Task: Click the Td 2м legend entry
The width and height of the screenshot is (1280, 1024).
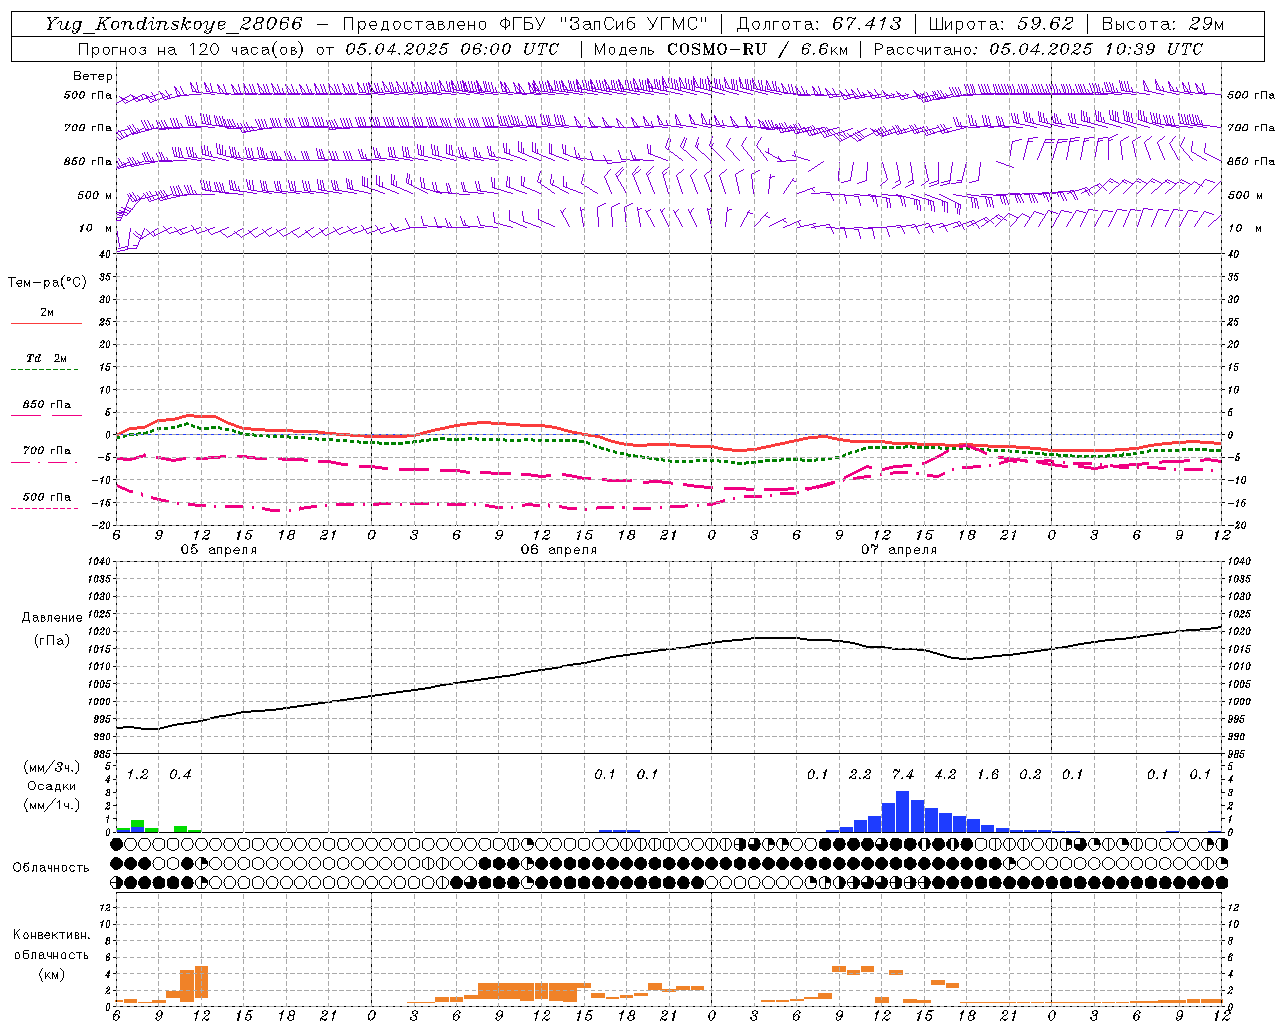Action: [47, 358]
